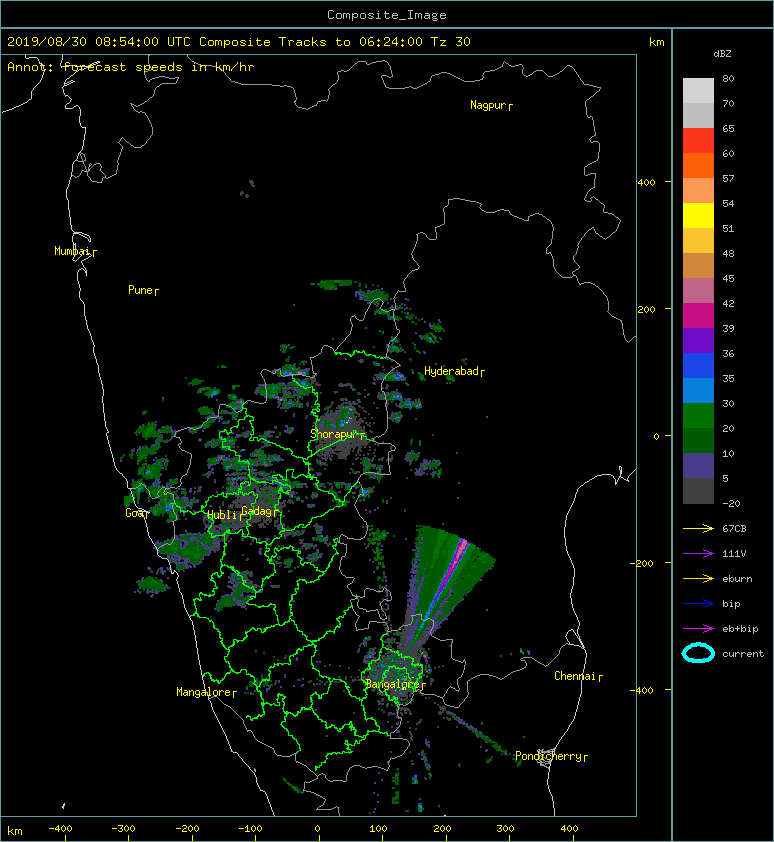Click the Pondicherry city label
The height and width of the screenshot is (842, 774).
click(x=552, y=757)
